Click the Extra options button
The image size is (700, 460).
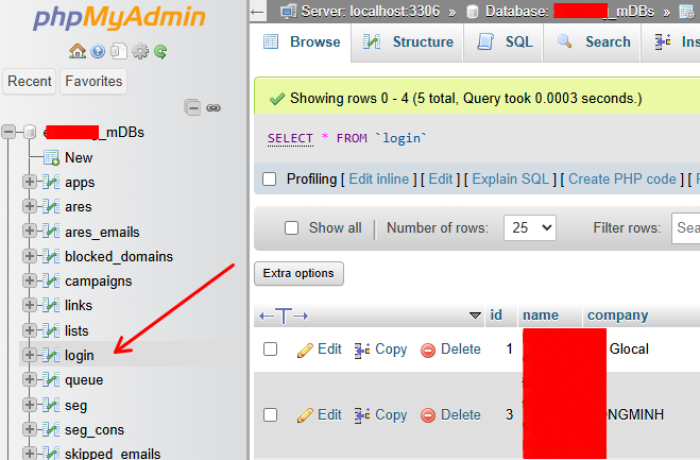click(x=299, y=273)
